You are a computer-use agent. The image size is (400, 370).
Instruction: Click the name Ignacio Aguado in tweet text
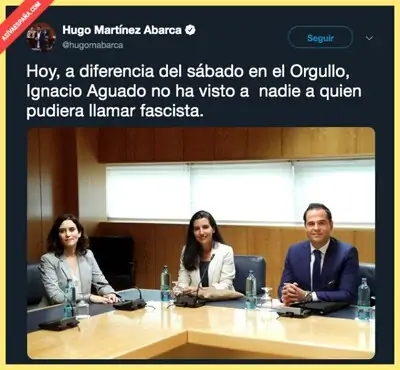(x=84, y=92)
